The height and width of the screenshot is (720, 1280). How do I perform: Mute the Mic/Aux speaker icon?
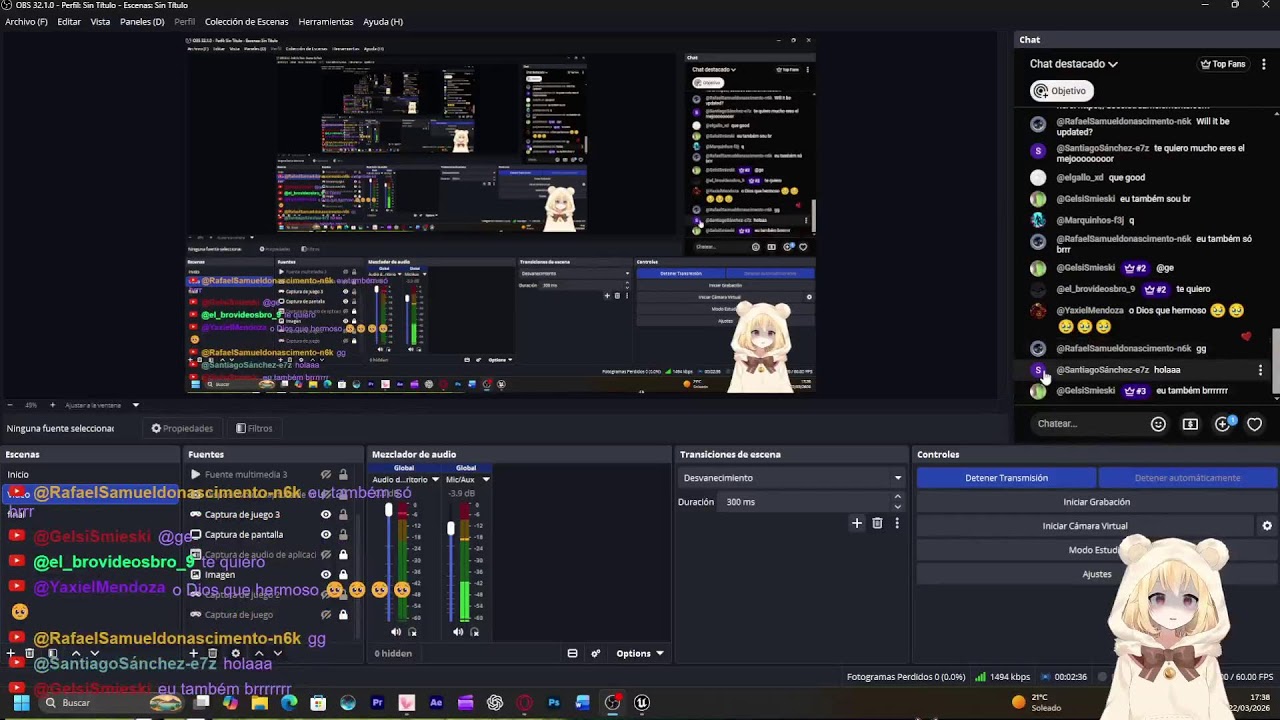(x=458, y=632)
